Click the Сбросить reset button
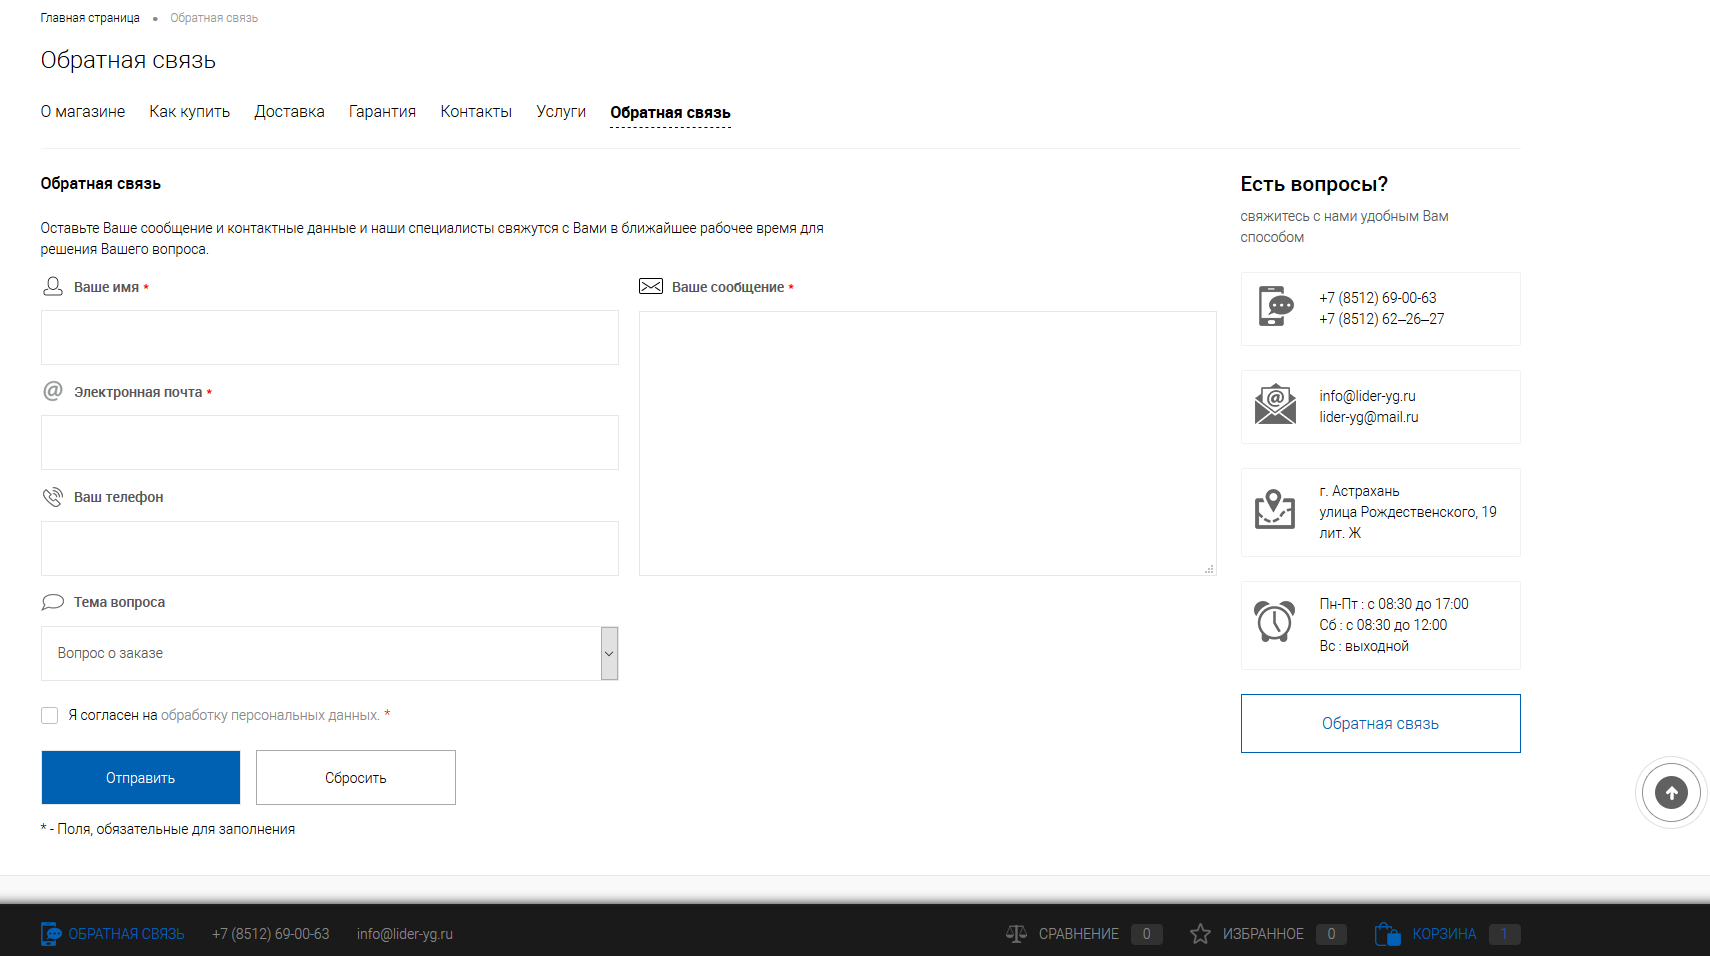The width and height of the screenshot is (1710, 956). click(x=356, y=777)
